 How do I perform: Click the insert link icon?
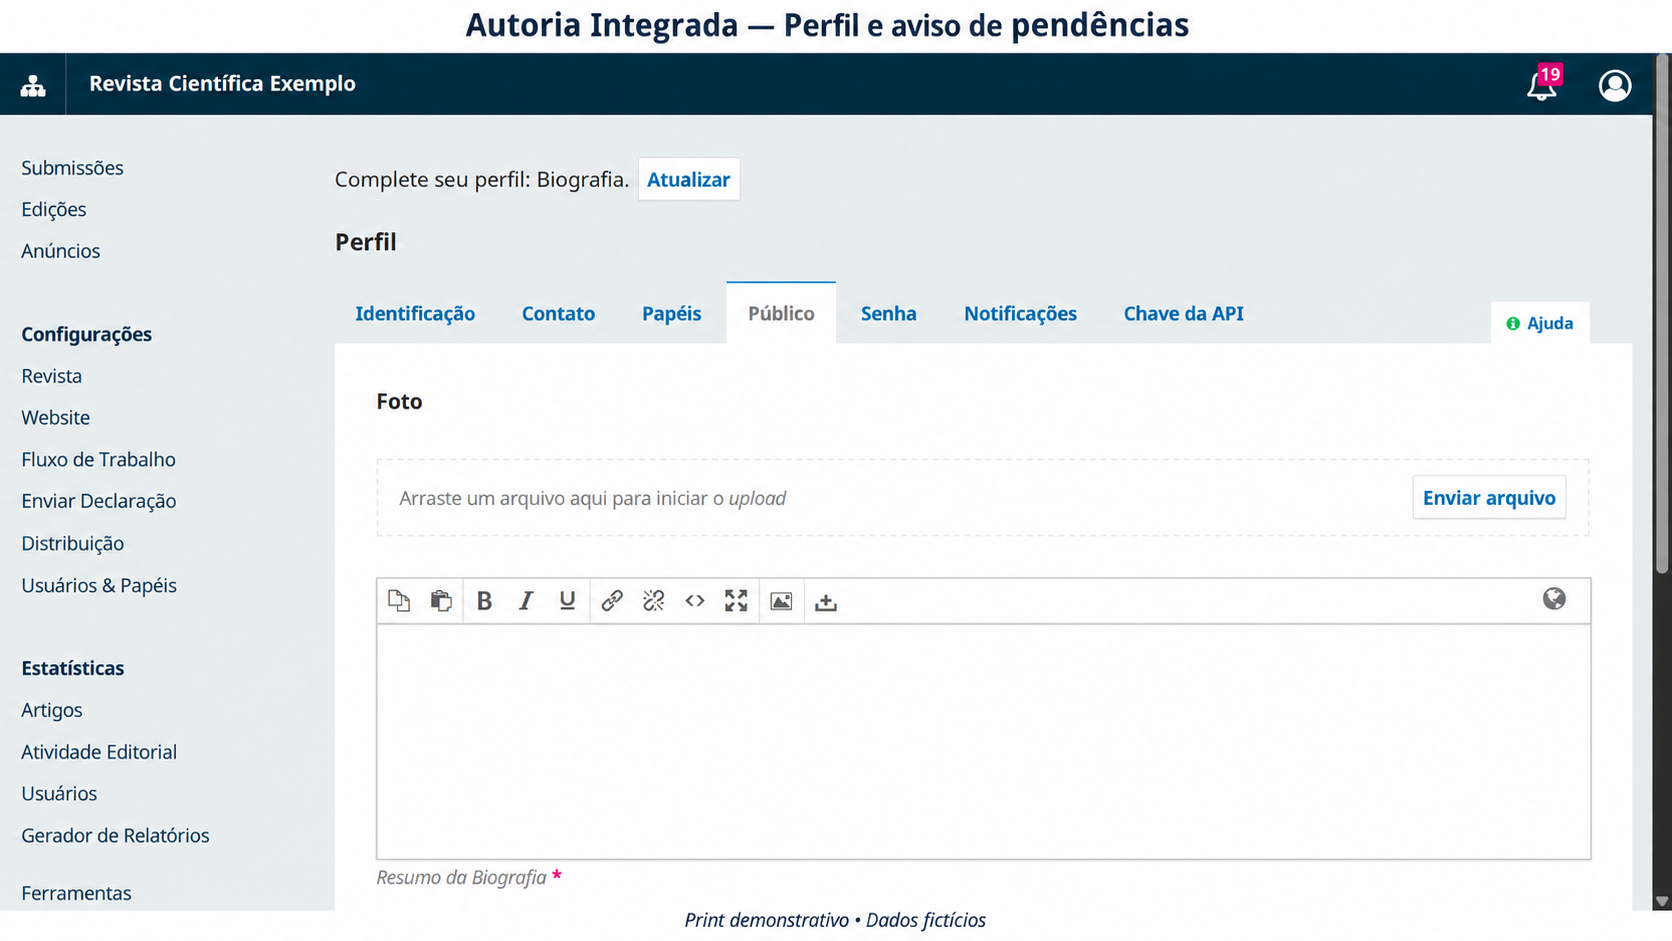click(x=612, y=600)
